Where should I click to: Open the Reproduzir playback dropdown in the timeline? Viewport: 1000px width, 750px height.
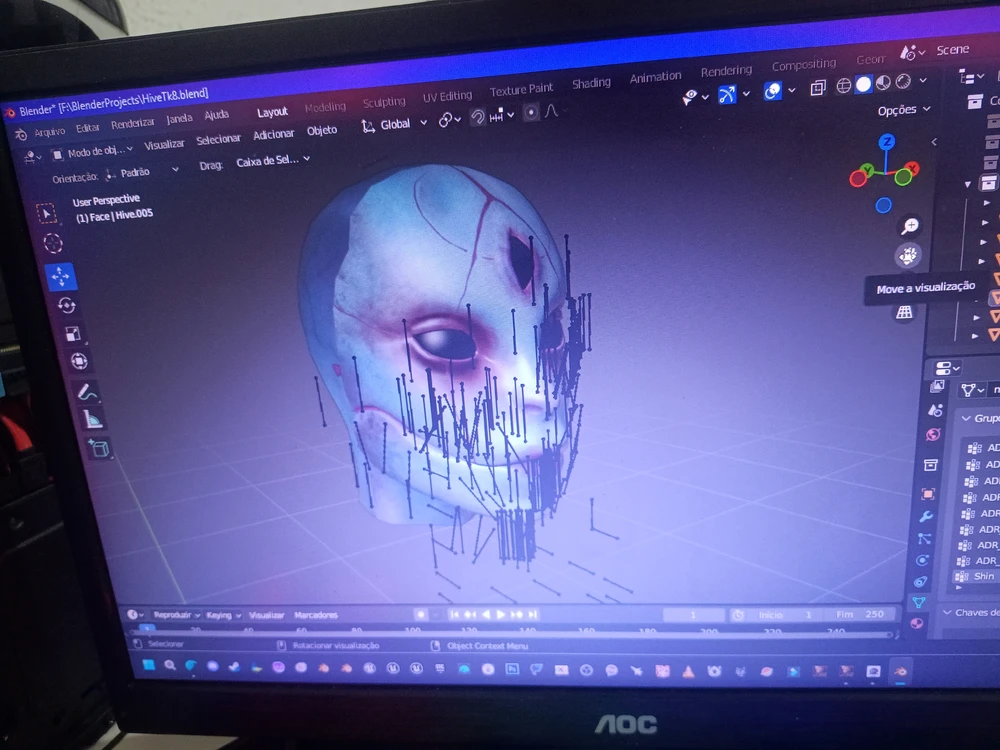tap(177, 615)
